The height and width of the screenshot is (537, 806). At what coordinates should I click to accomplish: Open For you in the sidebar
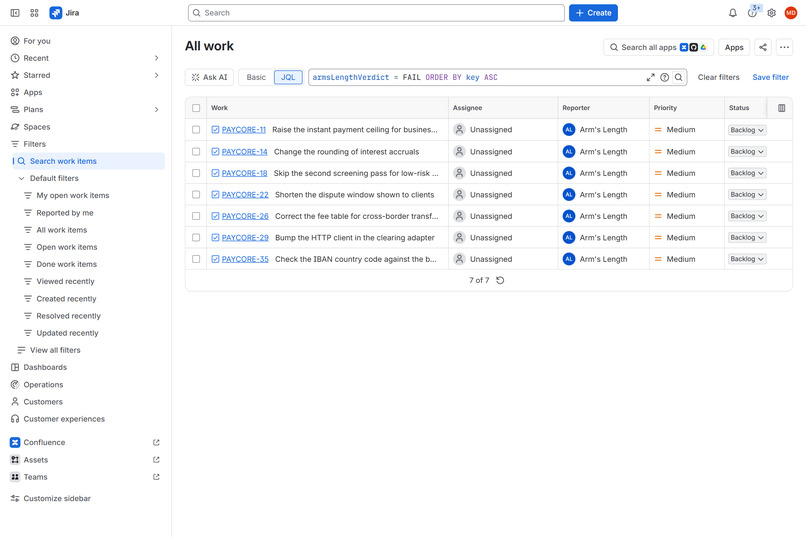pos(85,41)
